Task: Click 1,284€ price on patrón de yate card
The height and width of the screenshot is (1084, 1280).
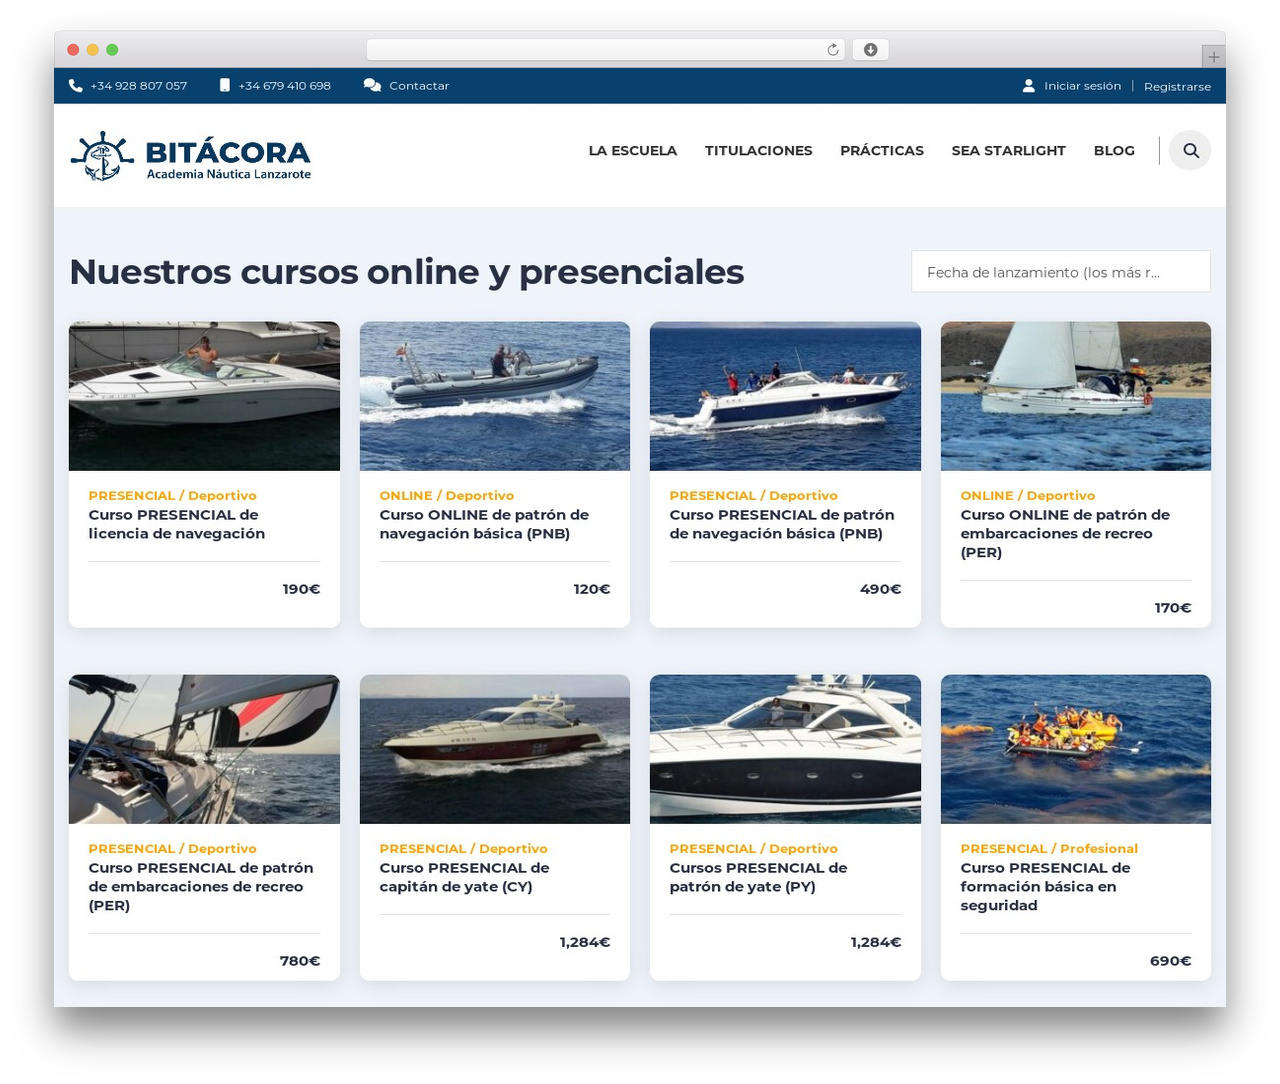Action: click(x=876, y=942)
